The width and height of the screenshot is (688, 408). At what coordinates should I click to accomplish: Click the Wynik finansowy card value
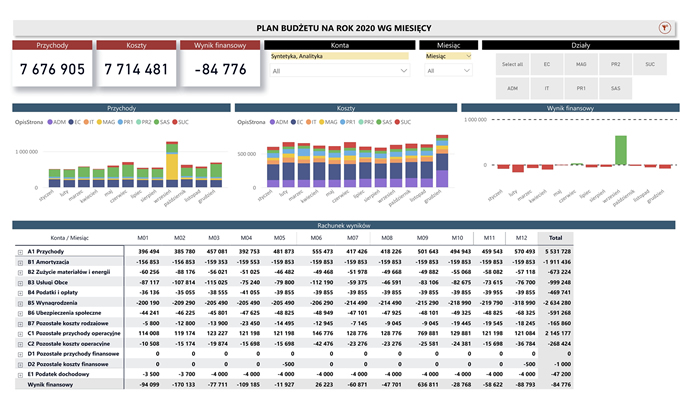pyautogui.click(x=218, y=69)
